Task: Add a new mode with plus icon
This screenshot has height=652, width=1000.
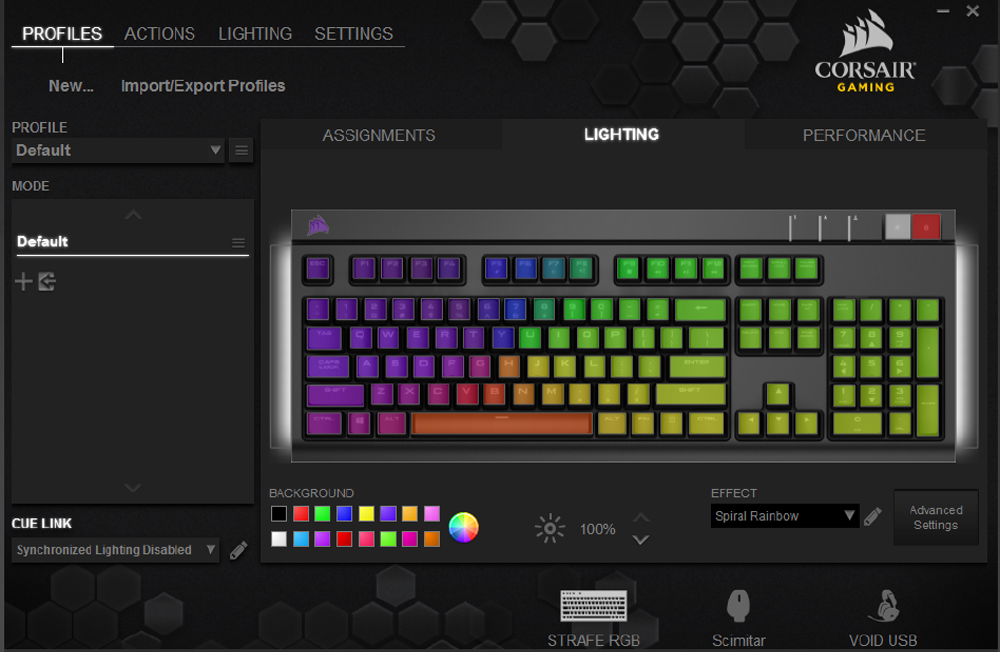Action: [x=24, y=281]
